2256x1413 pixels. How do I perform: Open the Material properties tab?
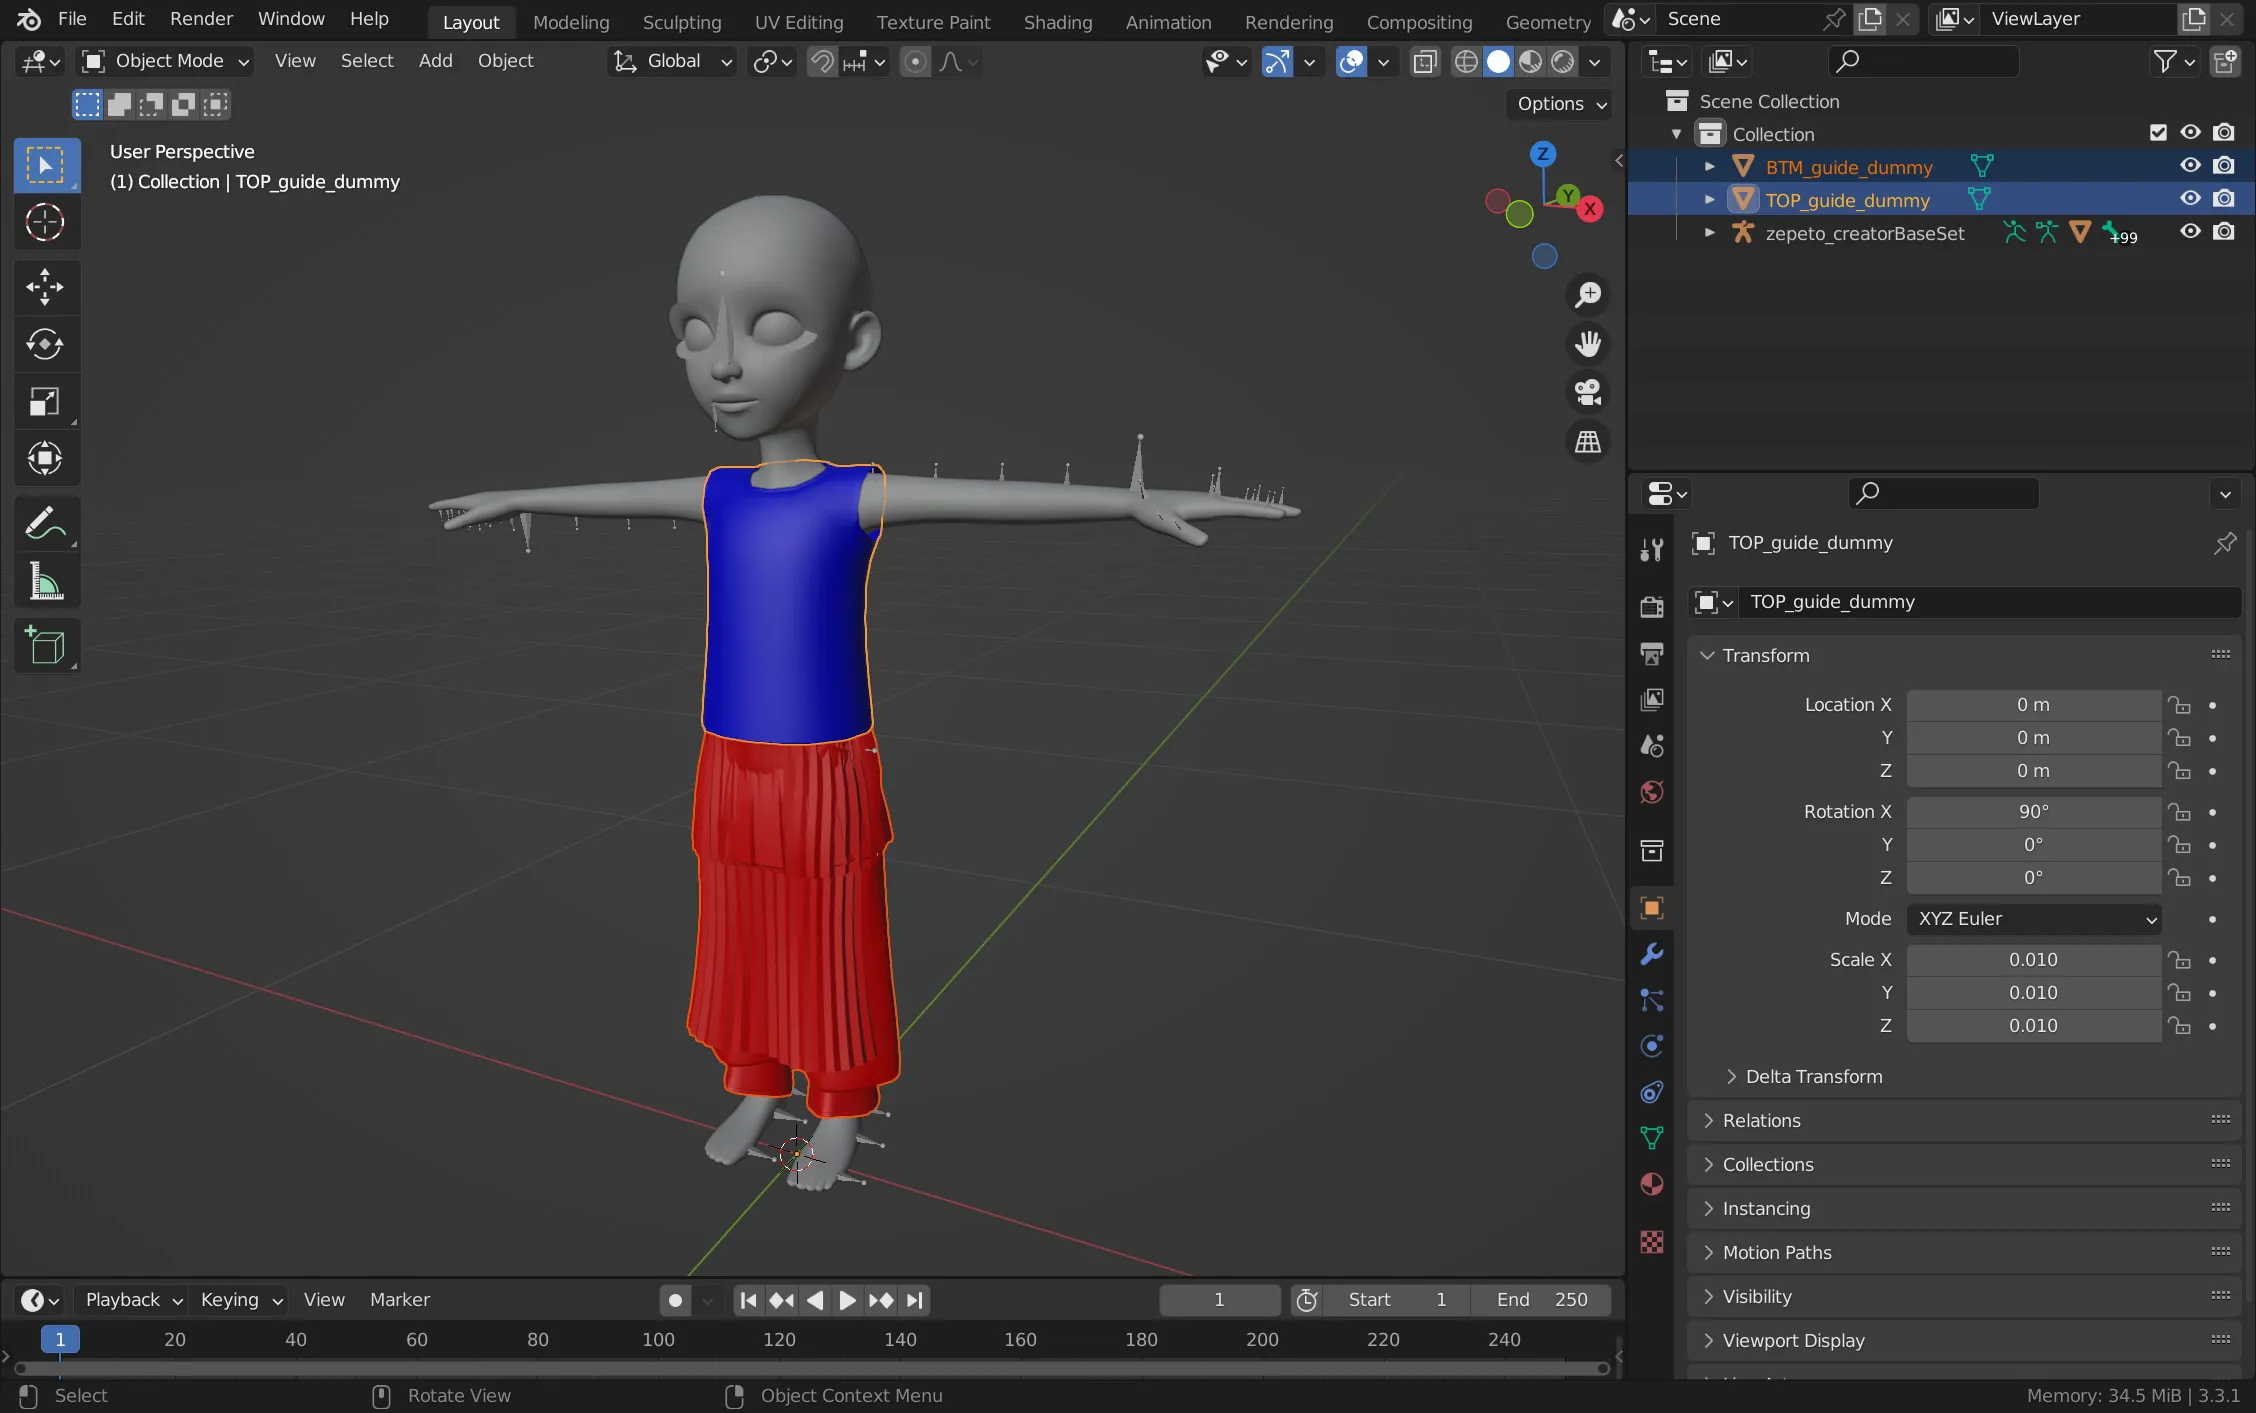(x=1652, y=1185)
